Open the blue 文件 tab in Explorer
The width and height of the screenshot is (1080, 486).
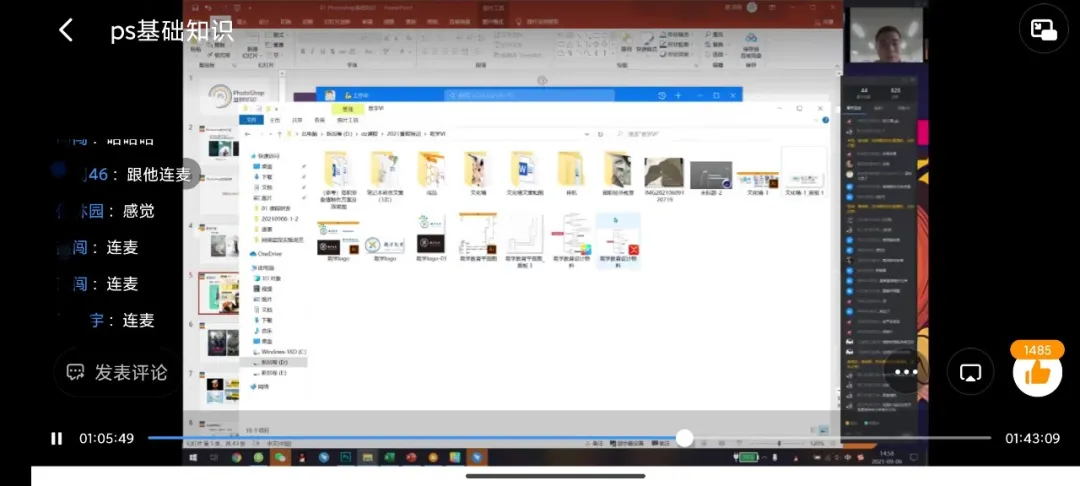(251, 119)
